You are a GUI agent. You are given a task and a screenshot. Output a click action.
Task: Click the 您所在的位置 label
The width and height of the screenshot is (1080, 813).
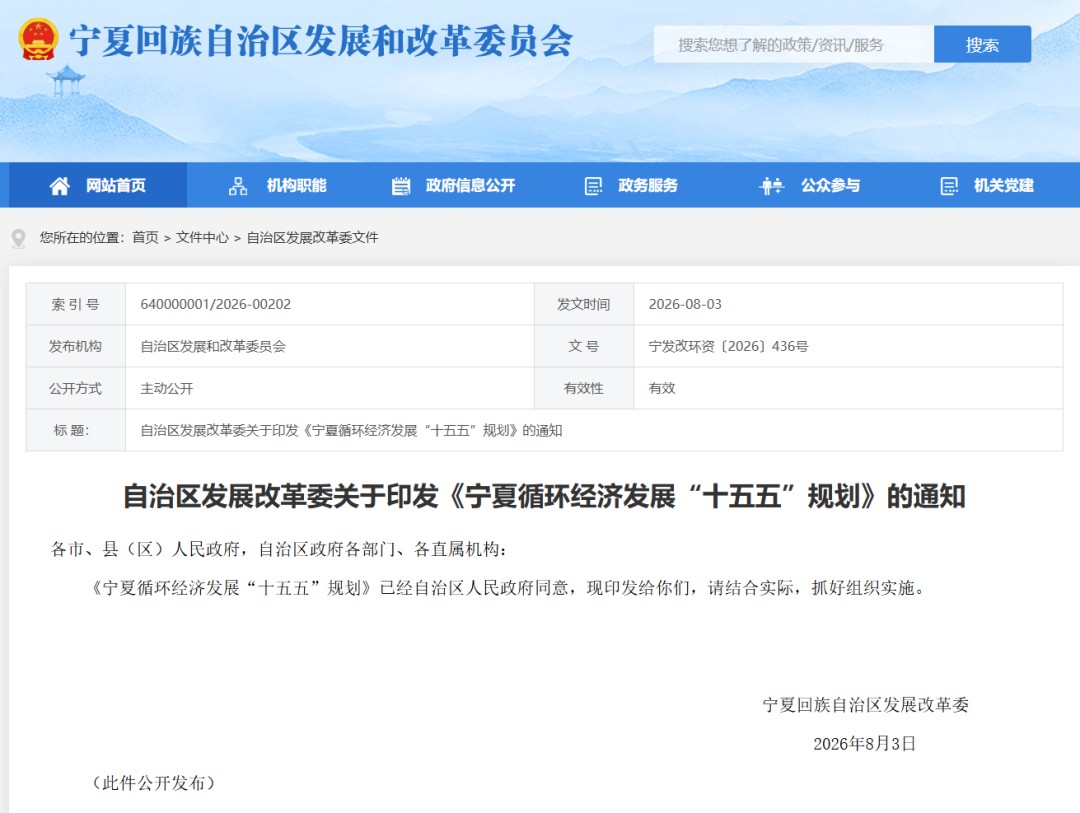click(81, 238)
